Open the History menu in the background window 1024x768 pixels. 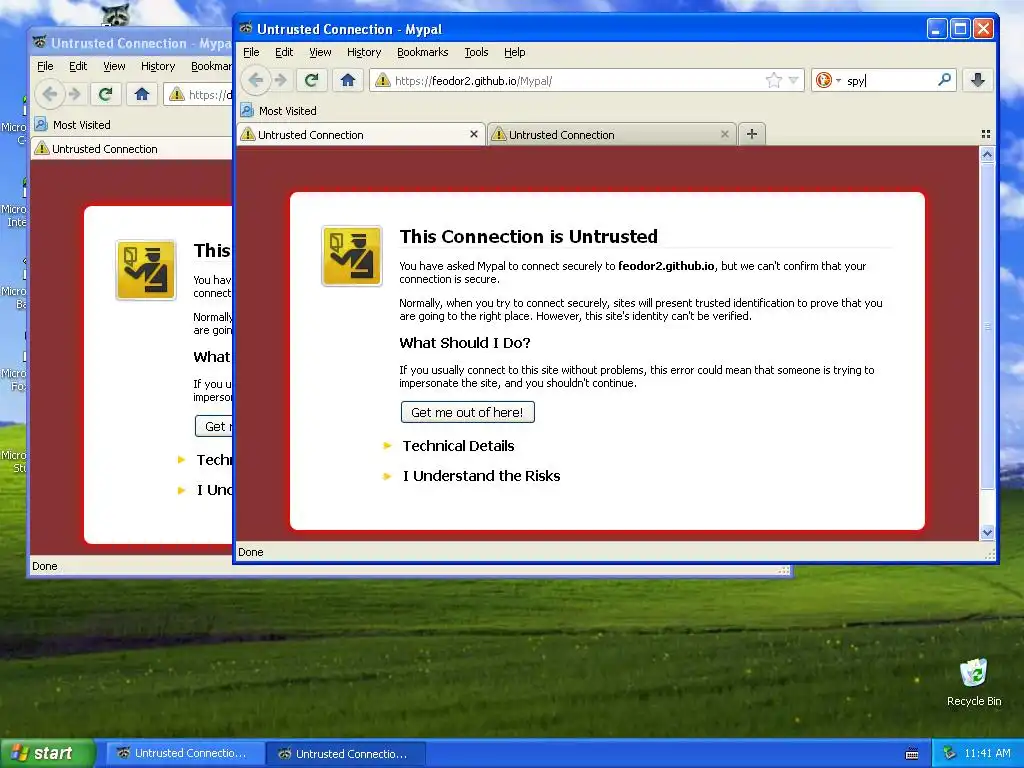click(158, 66)
